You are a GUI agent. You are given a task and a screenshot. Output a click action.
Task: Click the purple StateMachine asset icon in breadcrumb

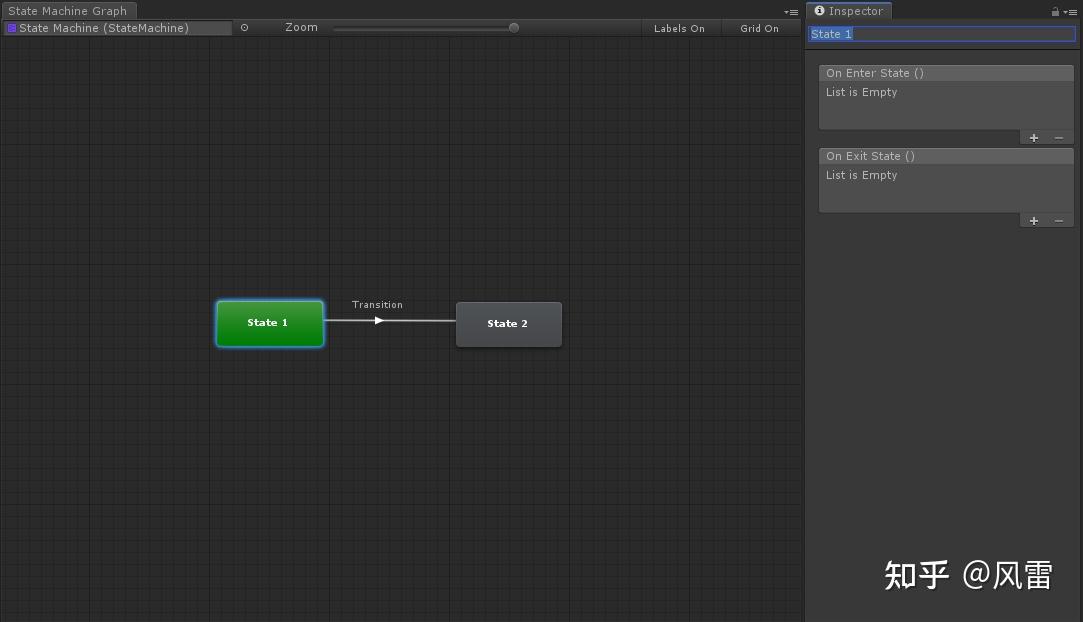tap(11, 28)
